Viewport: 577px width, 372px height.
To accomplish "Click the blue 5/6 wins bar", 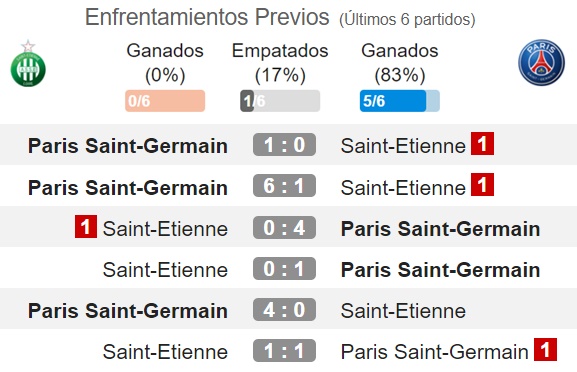I will pos(400,100).
